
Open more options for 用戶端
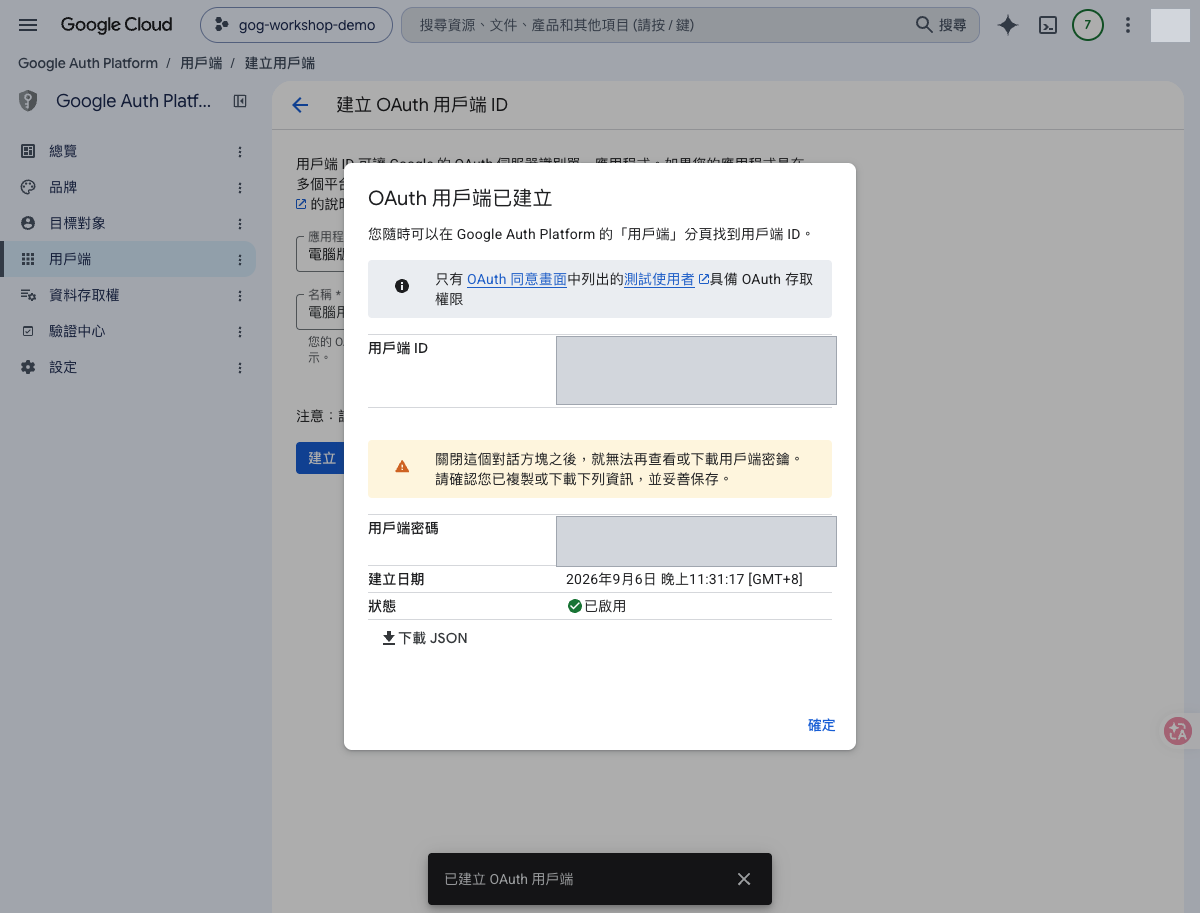click(239, 260)
